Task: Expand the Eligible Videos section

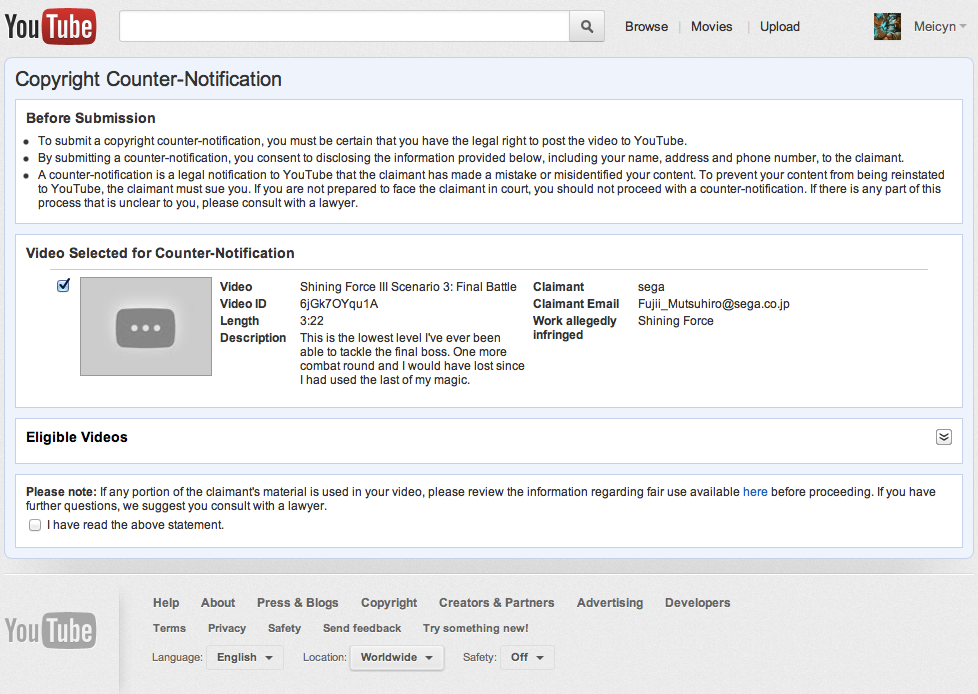Action: [944, 437]
